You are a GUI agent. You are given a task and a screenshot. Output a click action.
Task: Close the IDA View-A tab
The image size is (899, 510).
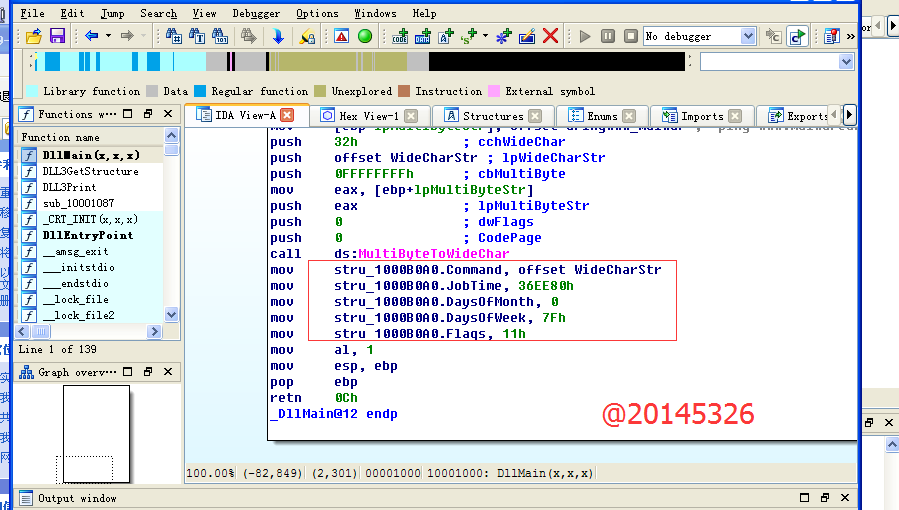click(x=287, y=115)
